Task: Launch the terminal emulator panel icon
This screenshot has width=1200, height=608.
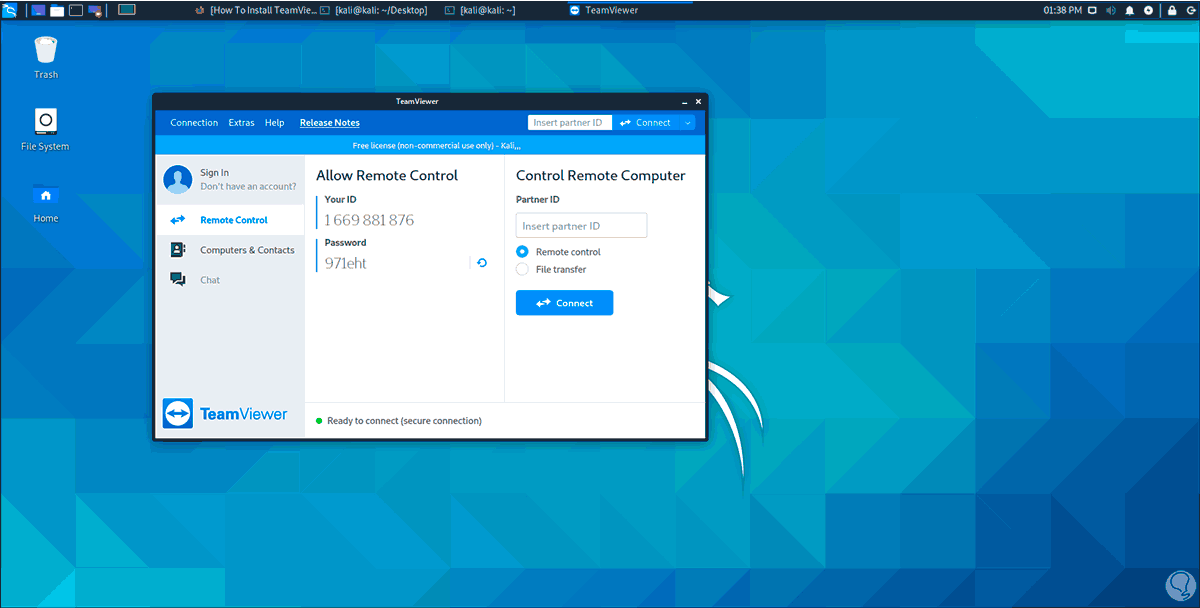Action: click(x=75, y=10)
